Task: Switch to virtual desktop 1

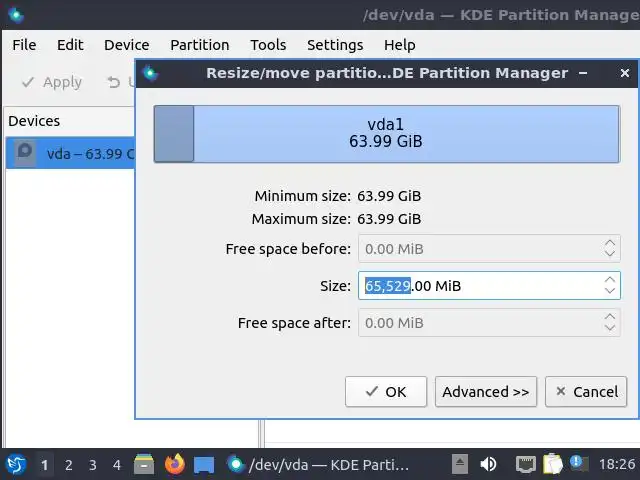Action: pos(44,464)
